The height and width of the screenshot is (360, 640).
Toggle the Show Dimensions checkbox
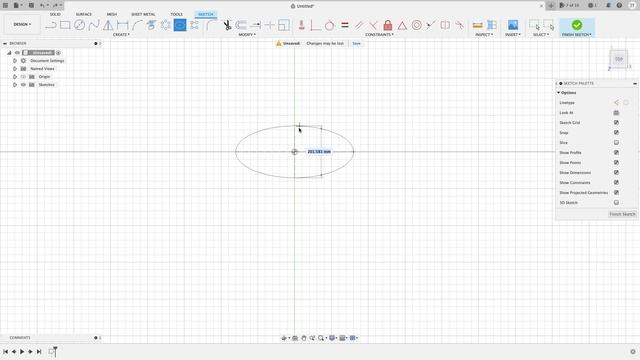[x=616, y=173]
